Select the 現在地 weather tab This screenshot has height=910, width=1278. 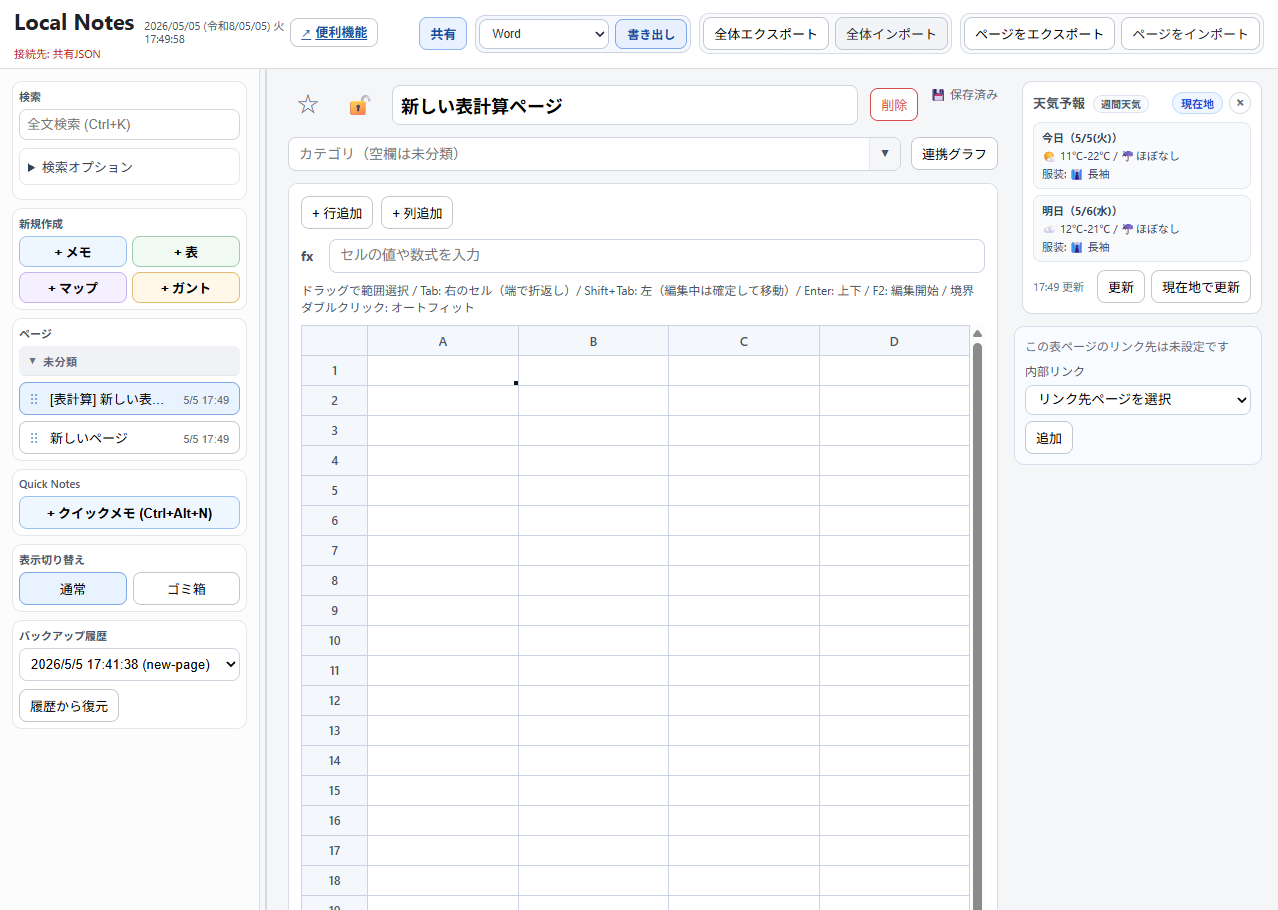tap(1197, 104)
